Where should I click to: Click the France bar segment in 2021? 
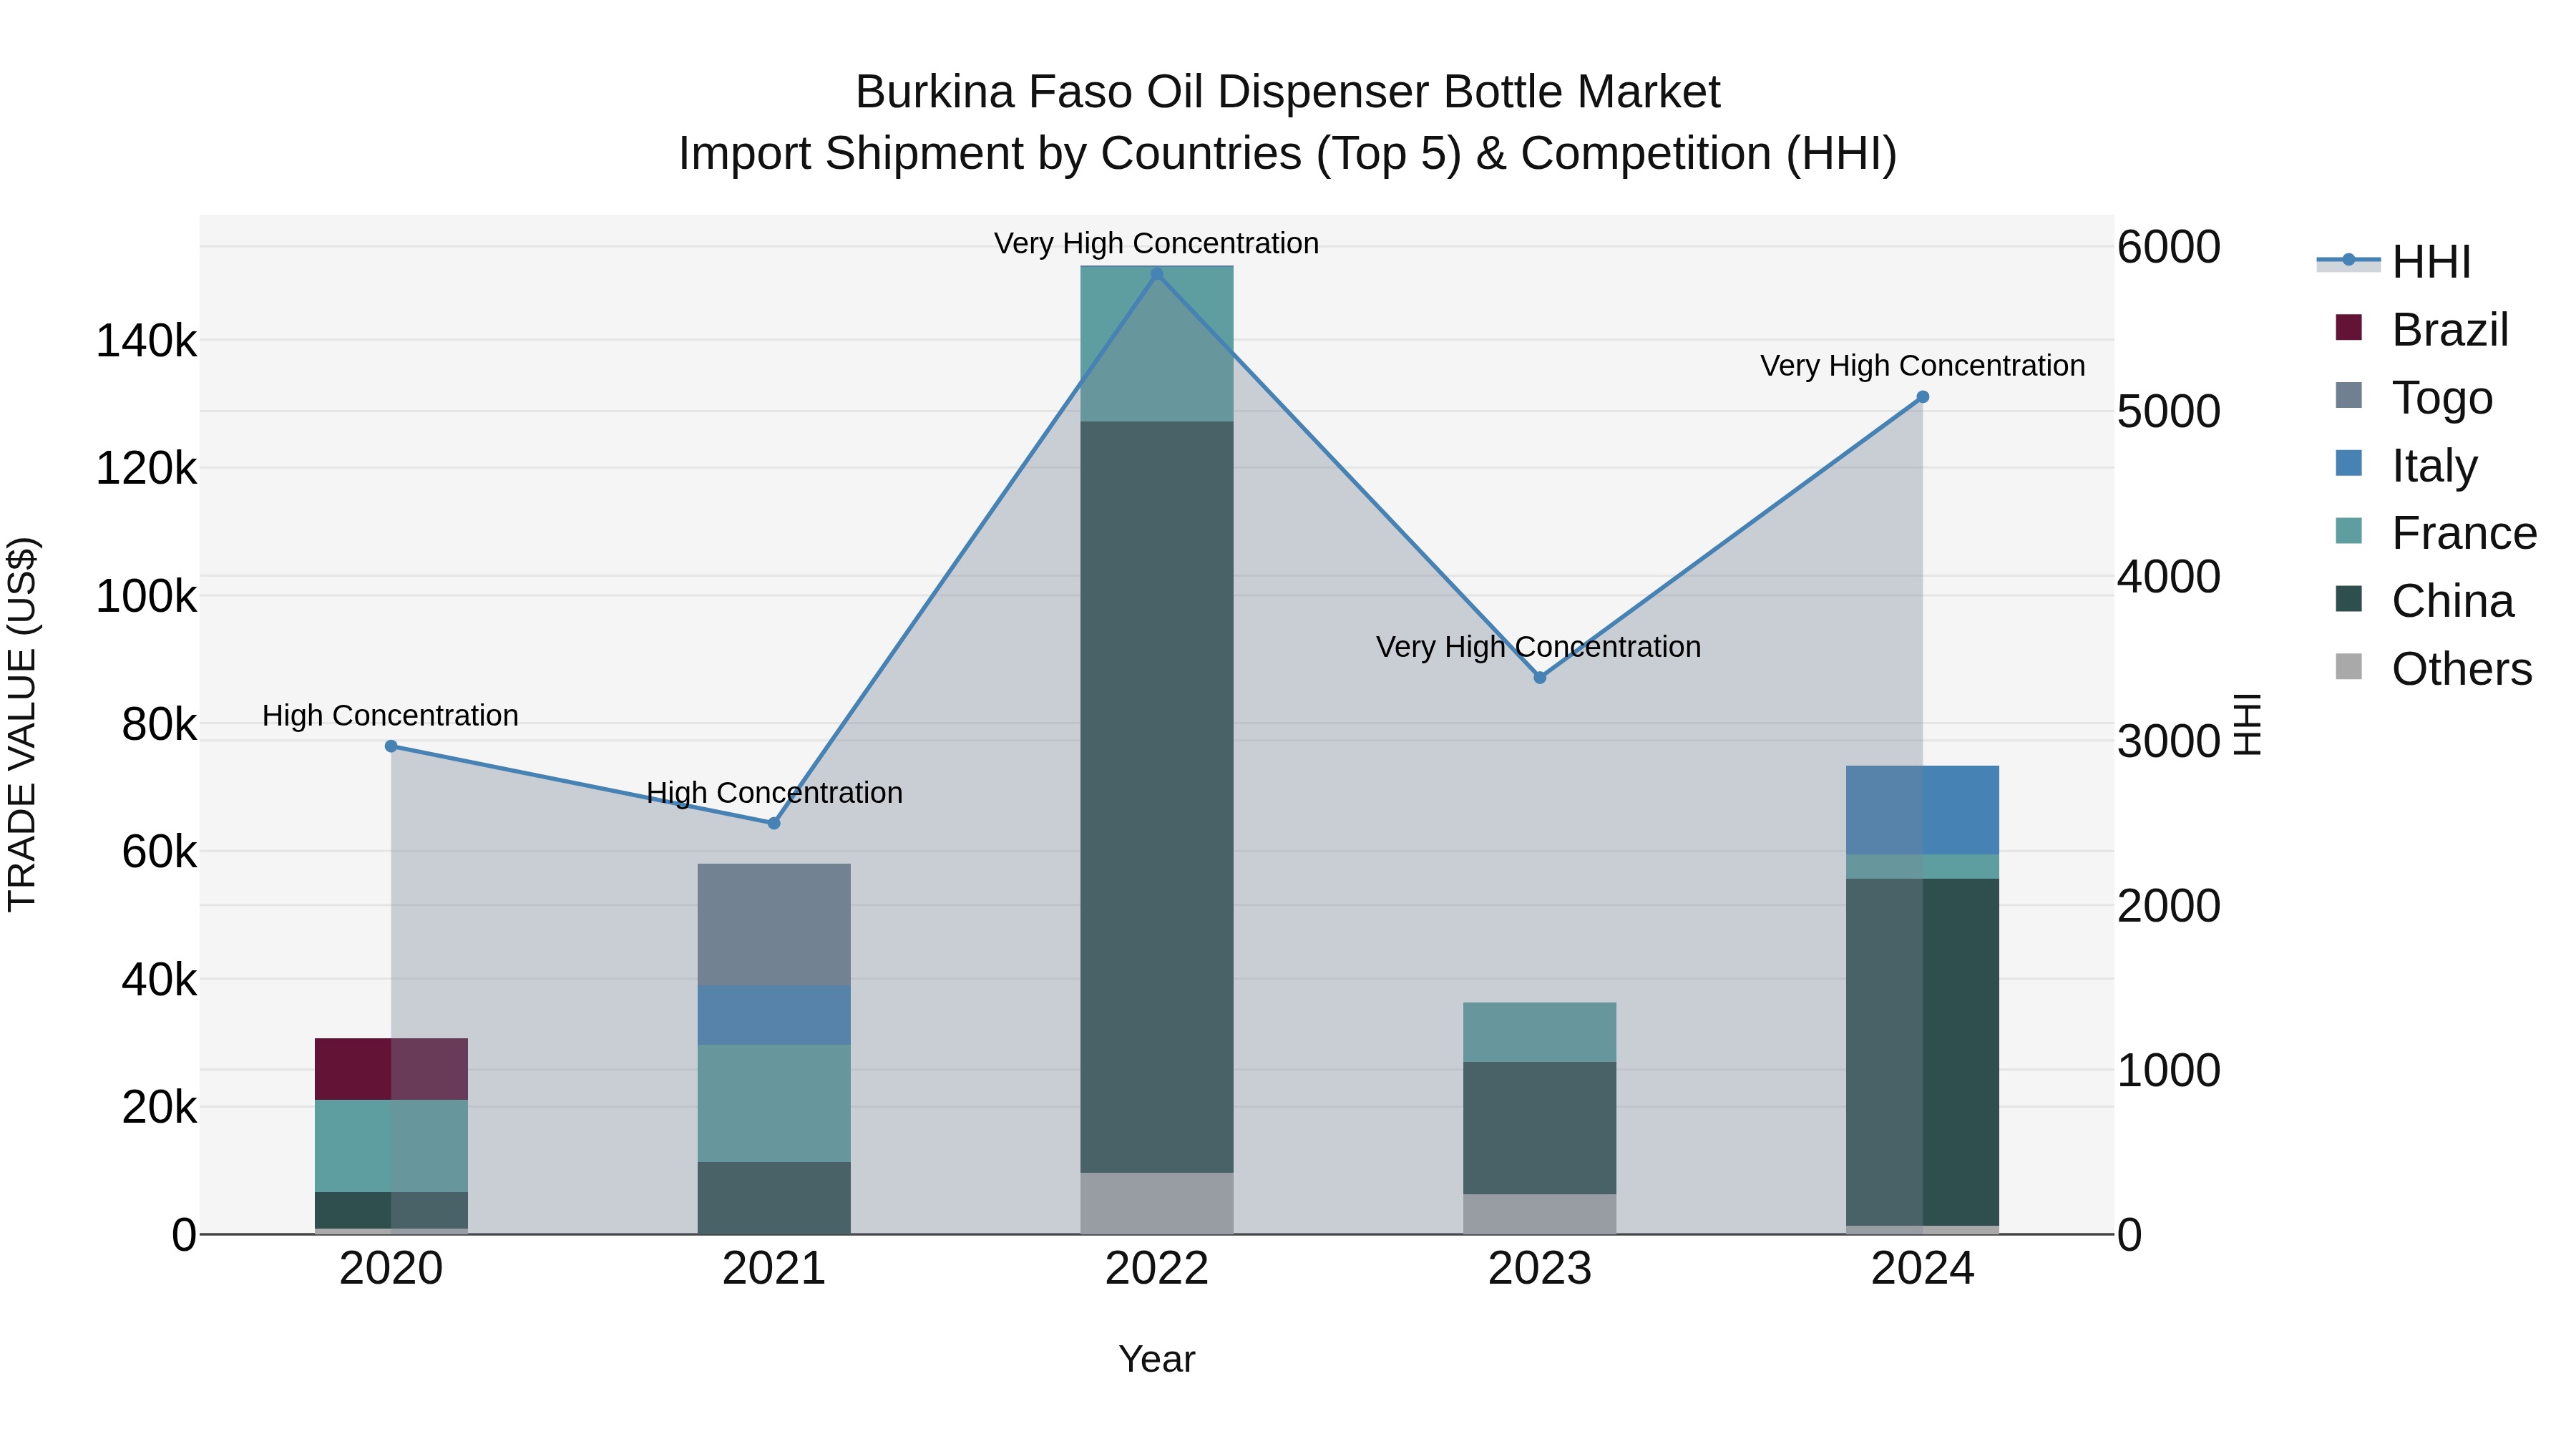(774, 1103)
